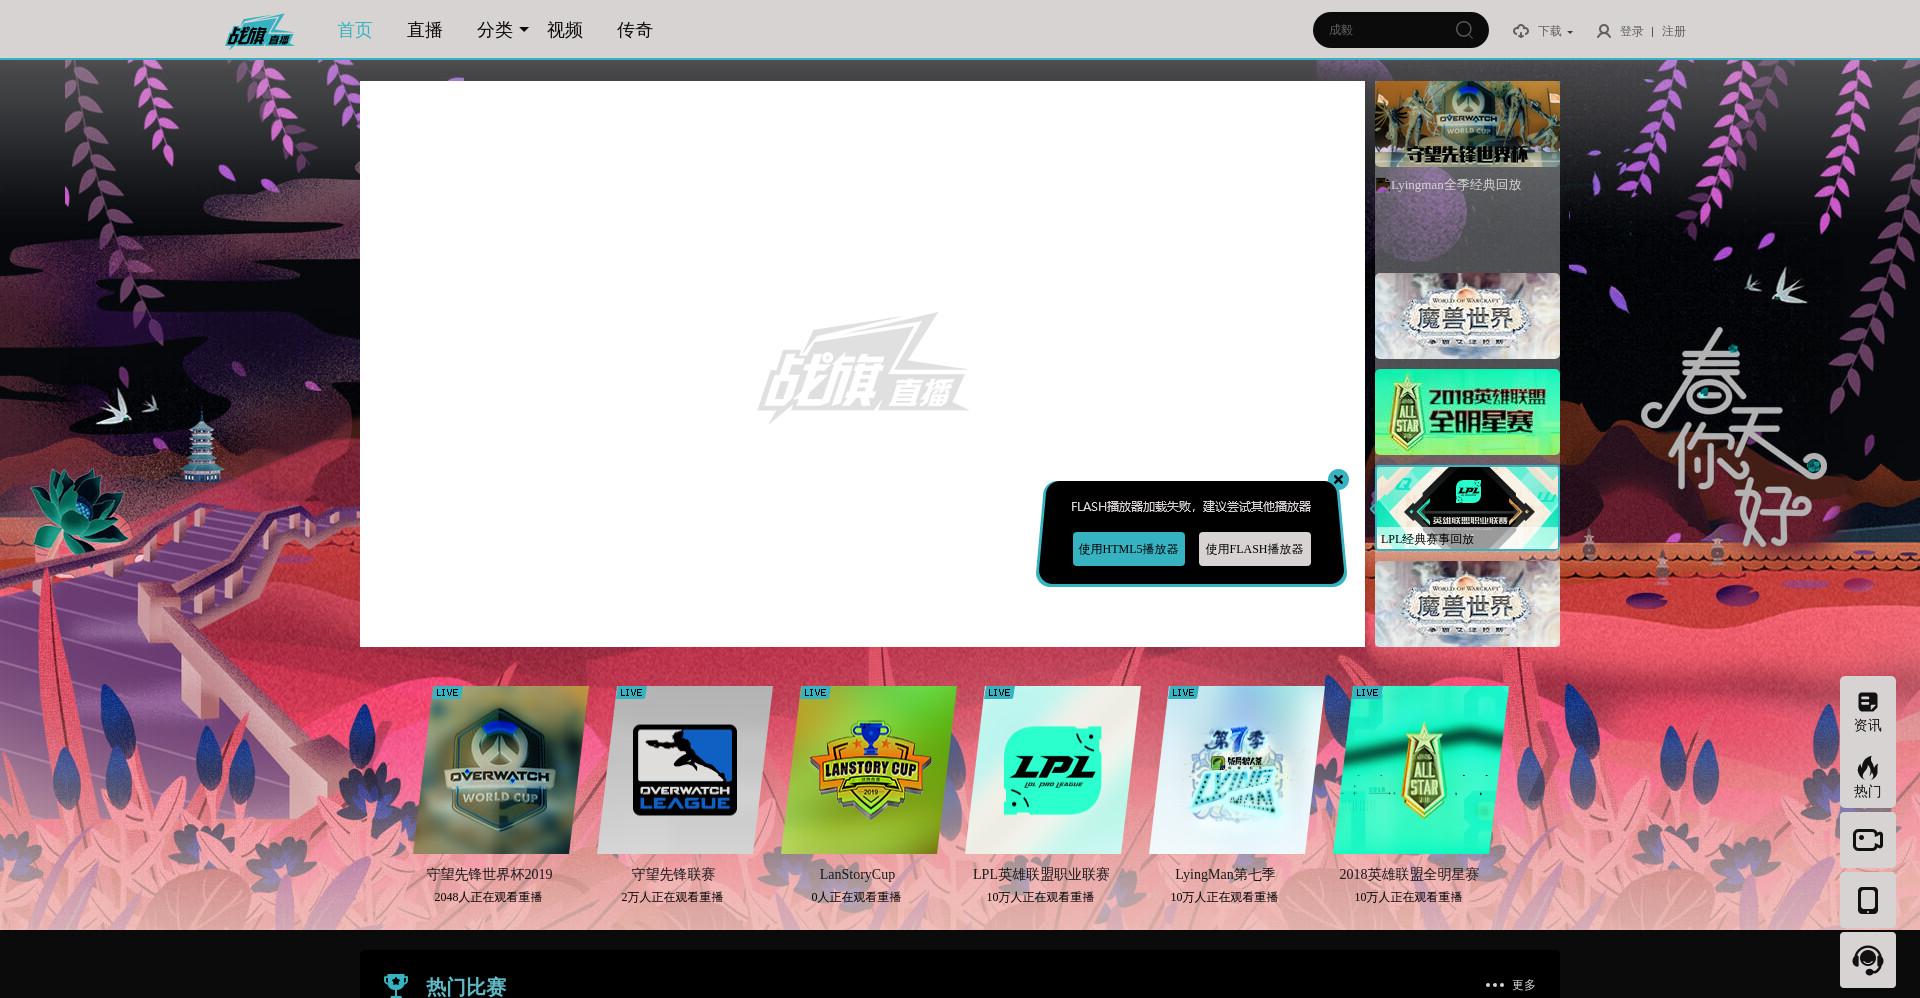This screenshot has height=998, width=1920.
Task: Select the first 魔兽世界 sidebar thumbnail
Action: [x=1467, y=316]
